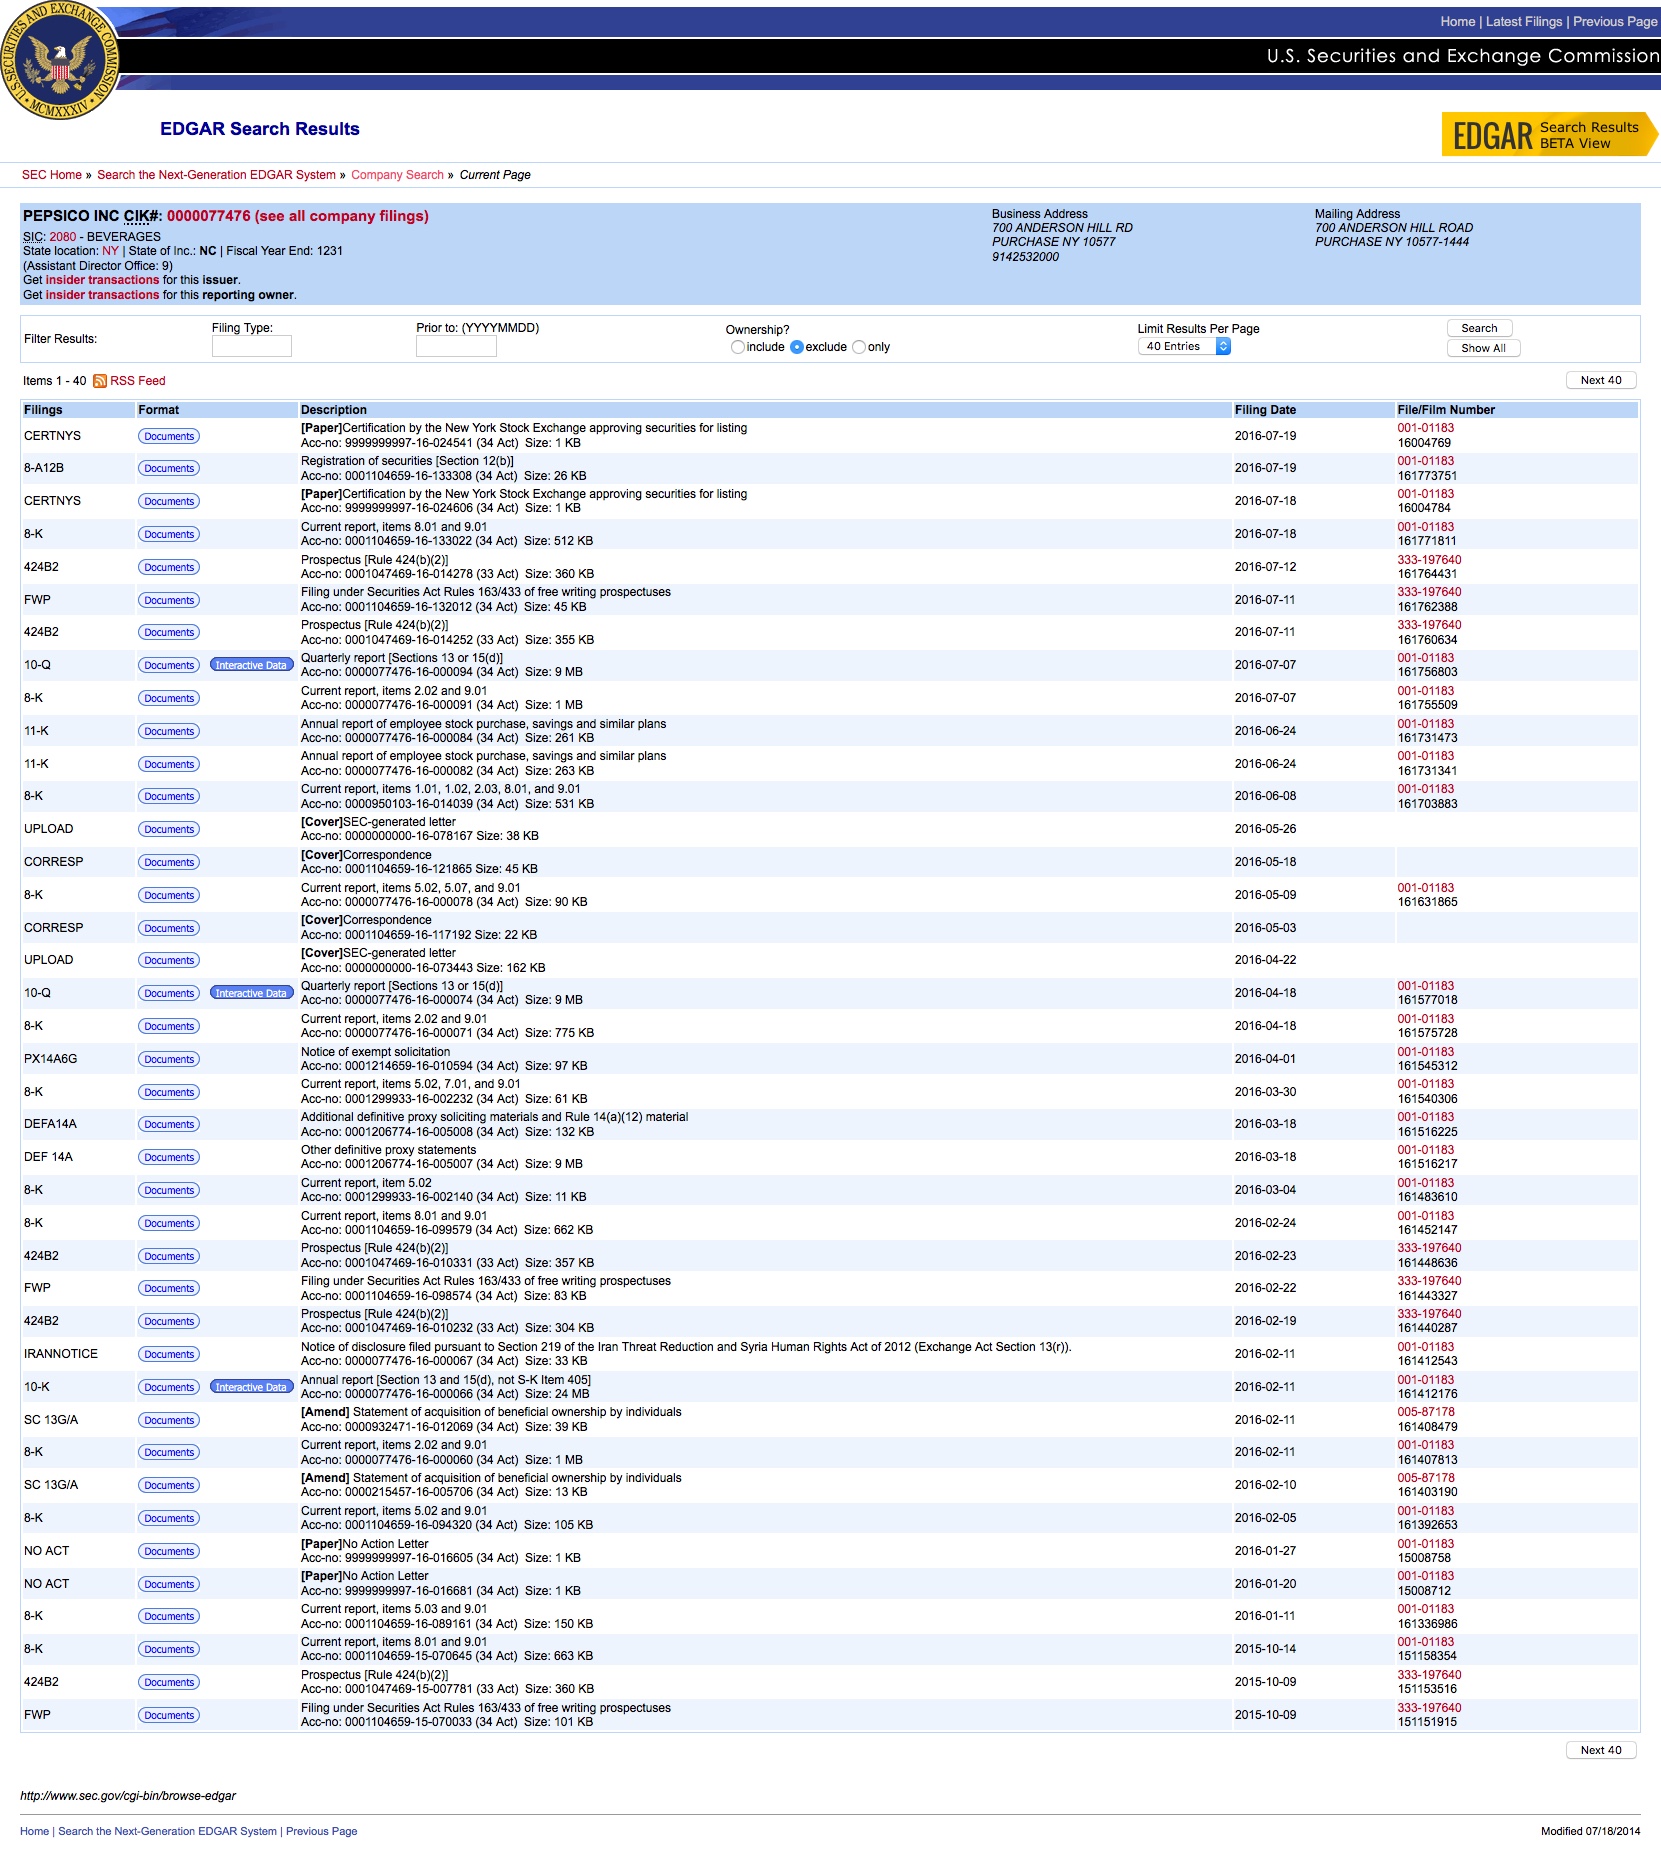The image size is (1661, 1855).
Task: Open Documents for 424B2 filed 2016-07-12
Action: click(169, 567)
